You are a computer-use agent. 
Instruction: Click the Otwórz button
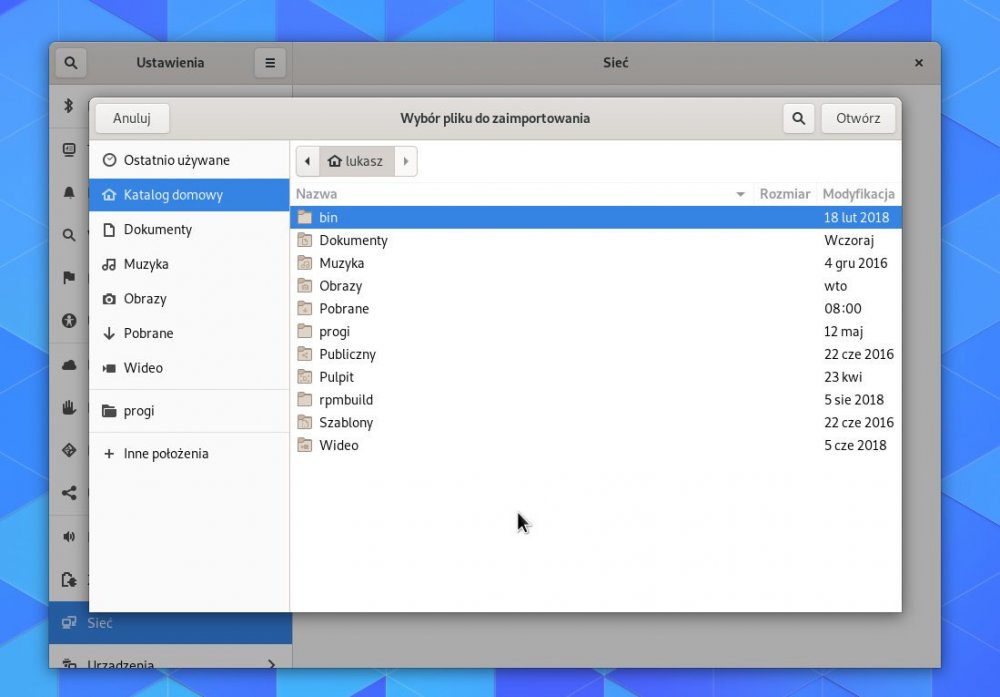(858, 118)
